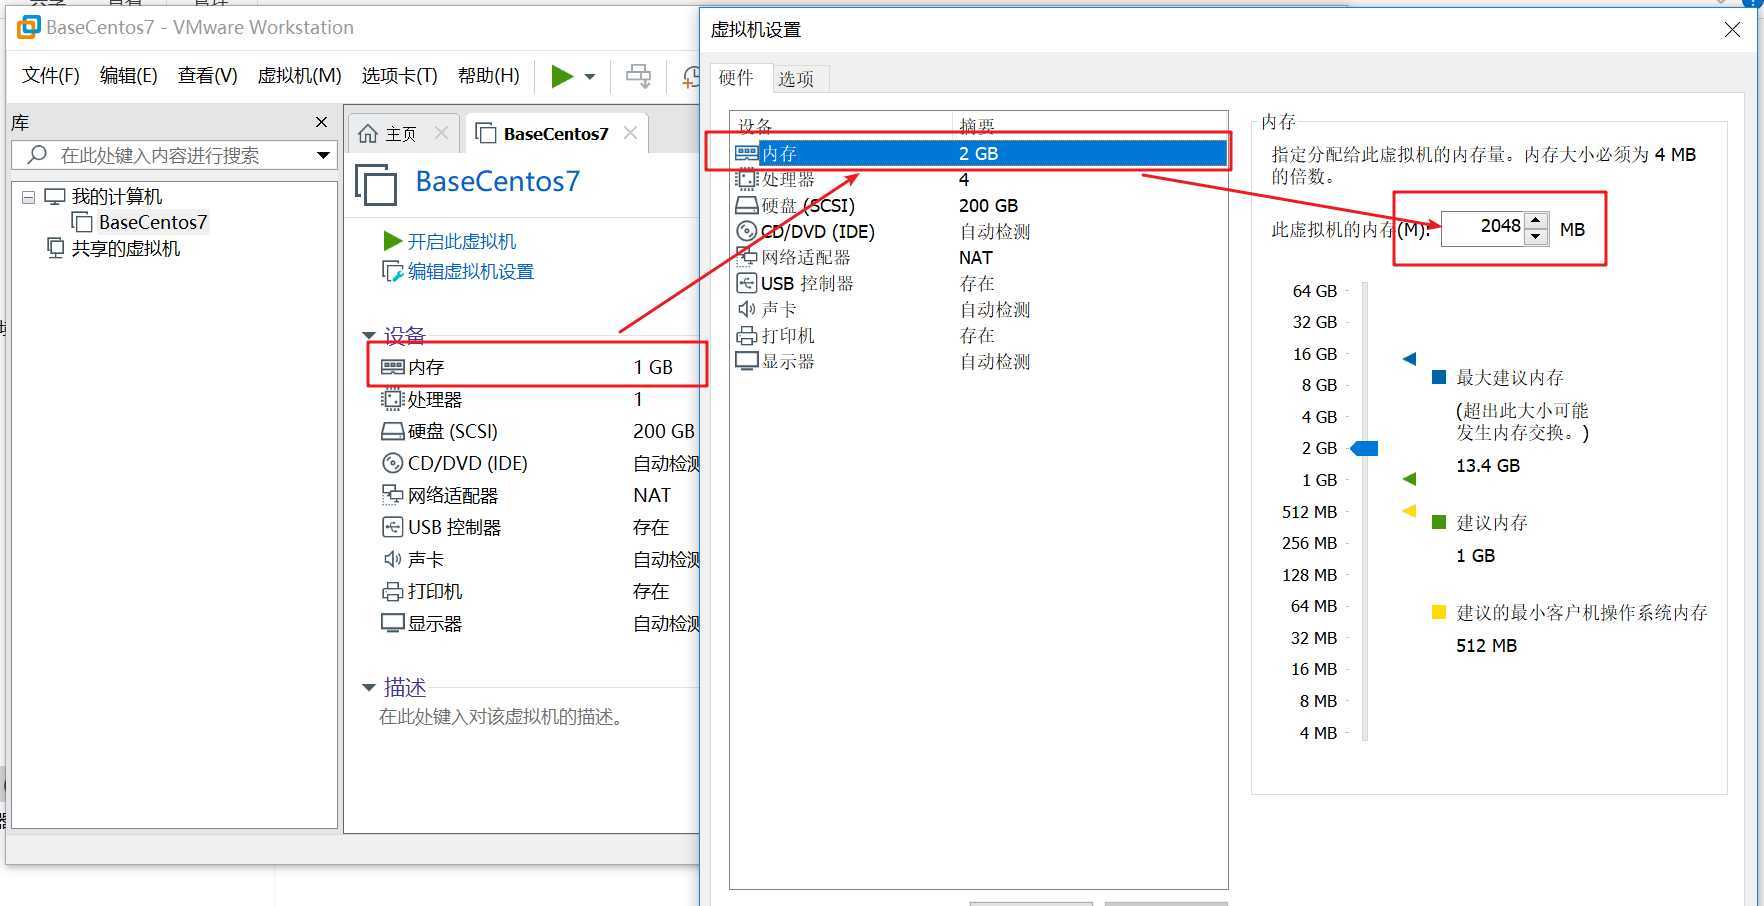Close the 主页 tab

[x=441, y=133]
